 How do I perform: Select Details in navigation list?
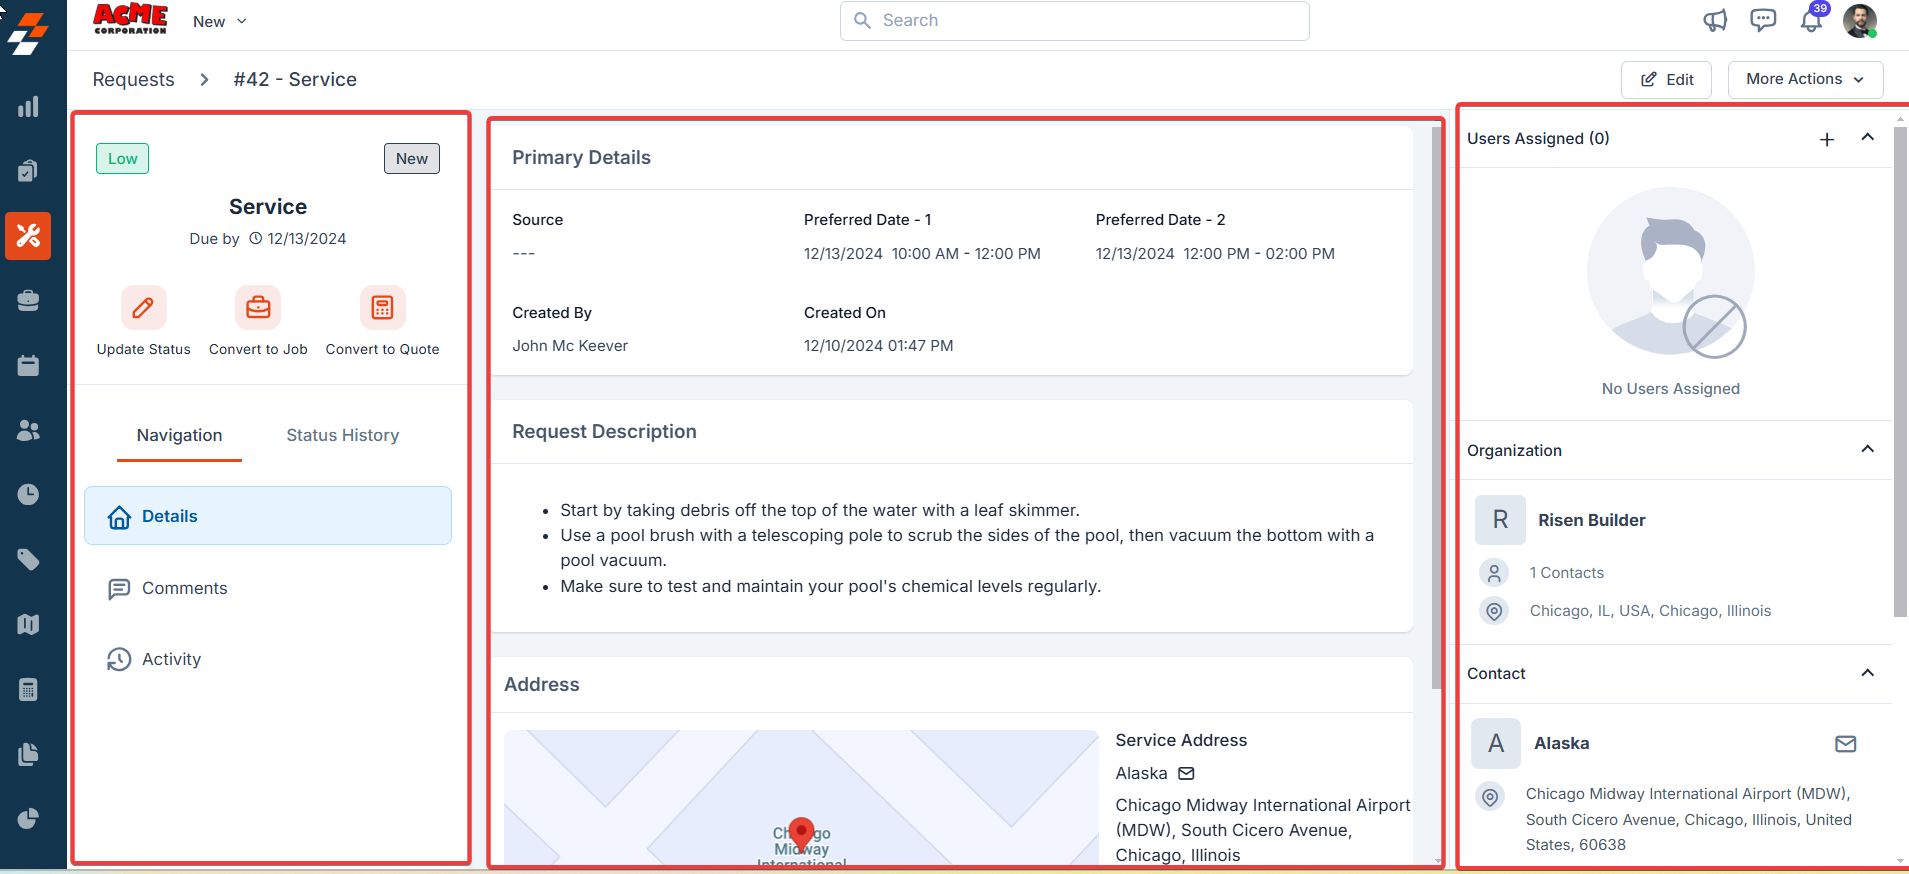coord(268,516)
